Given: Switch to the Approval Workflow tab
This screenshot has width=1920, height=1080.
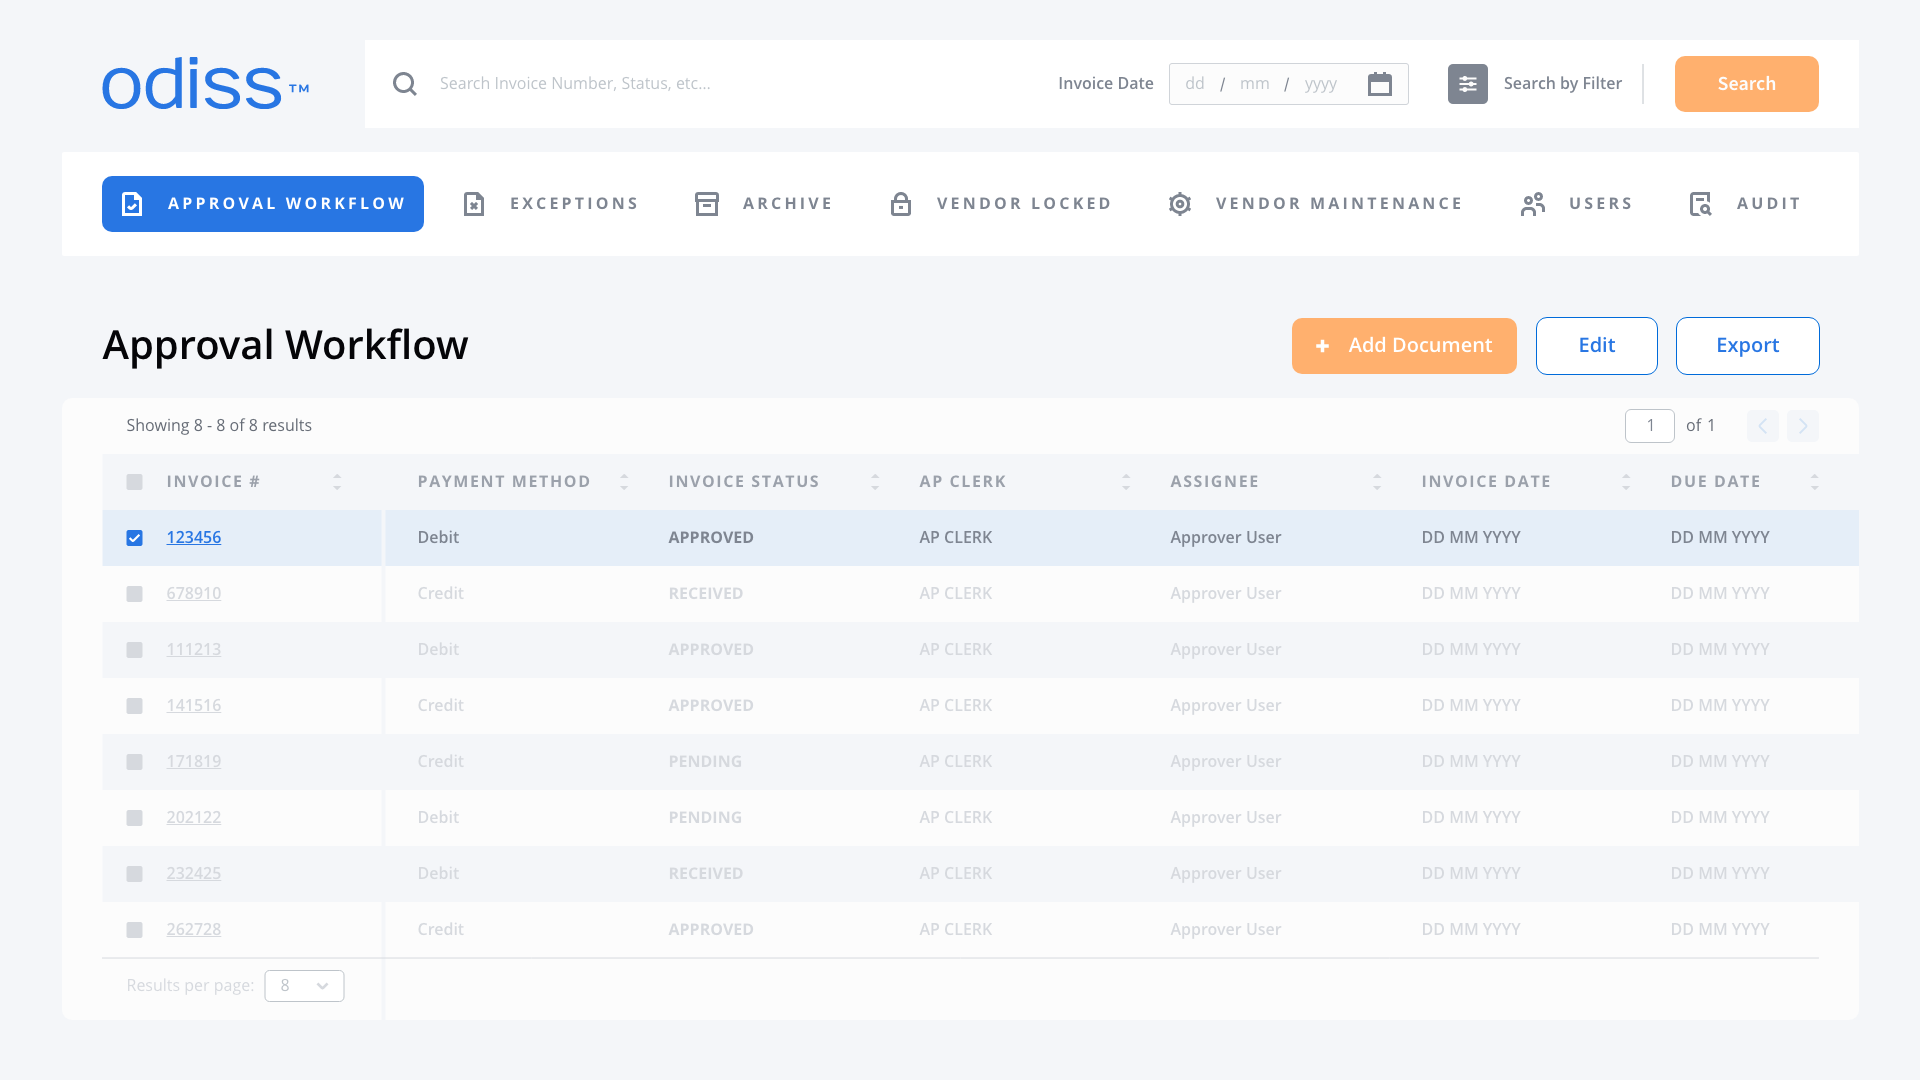Looking at the screenshot, I should point(262,203).
